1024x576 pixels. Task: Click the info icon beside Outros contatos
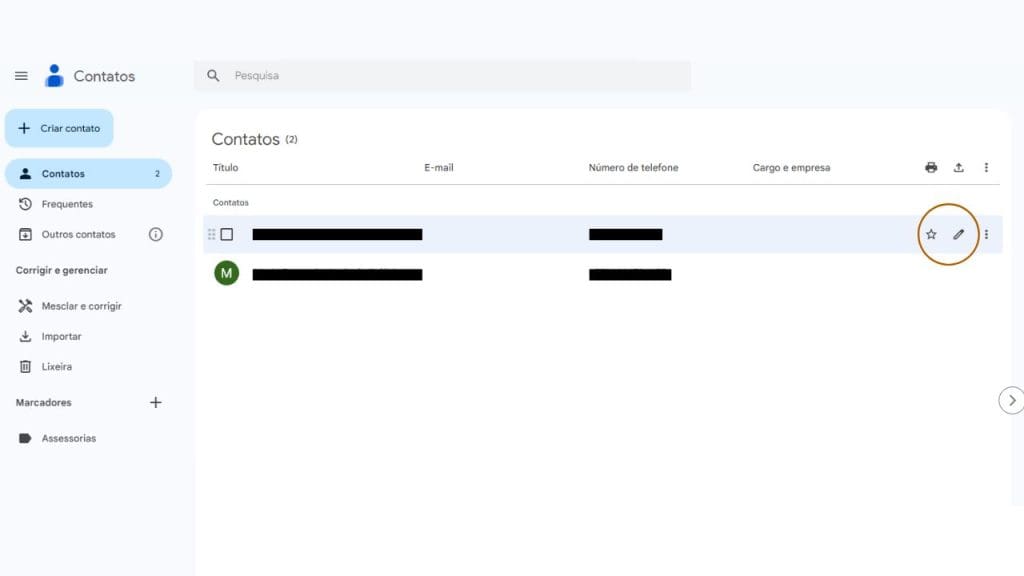(x=156, y=234)
